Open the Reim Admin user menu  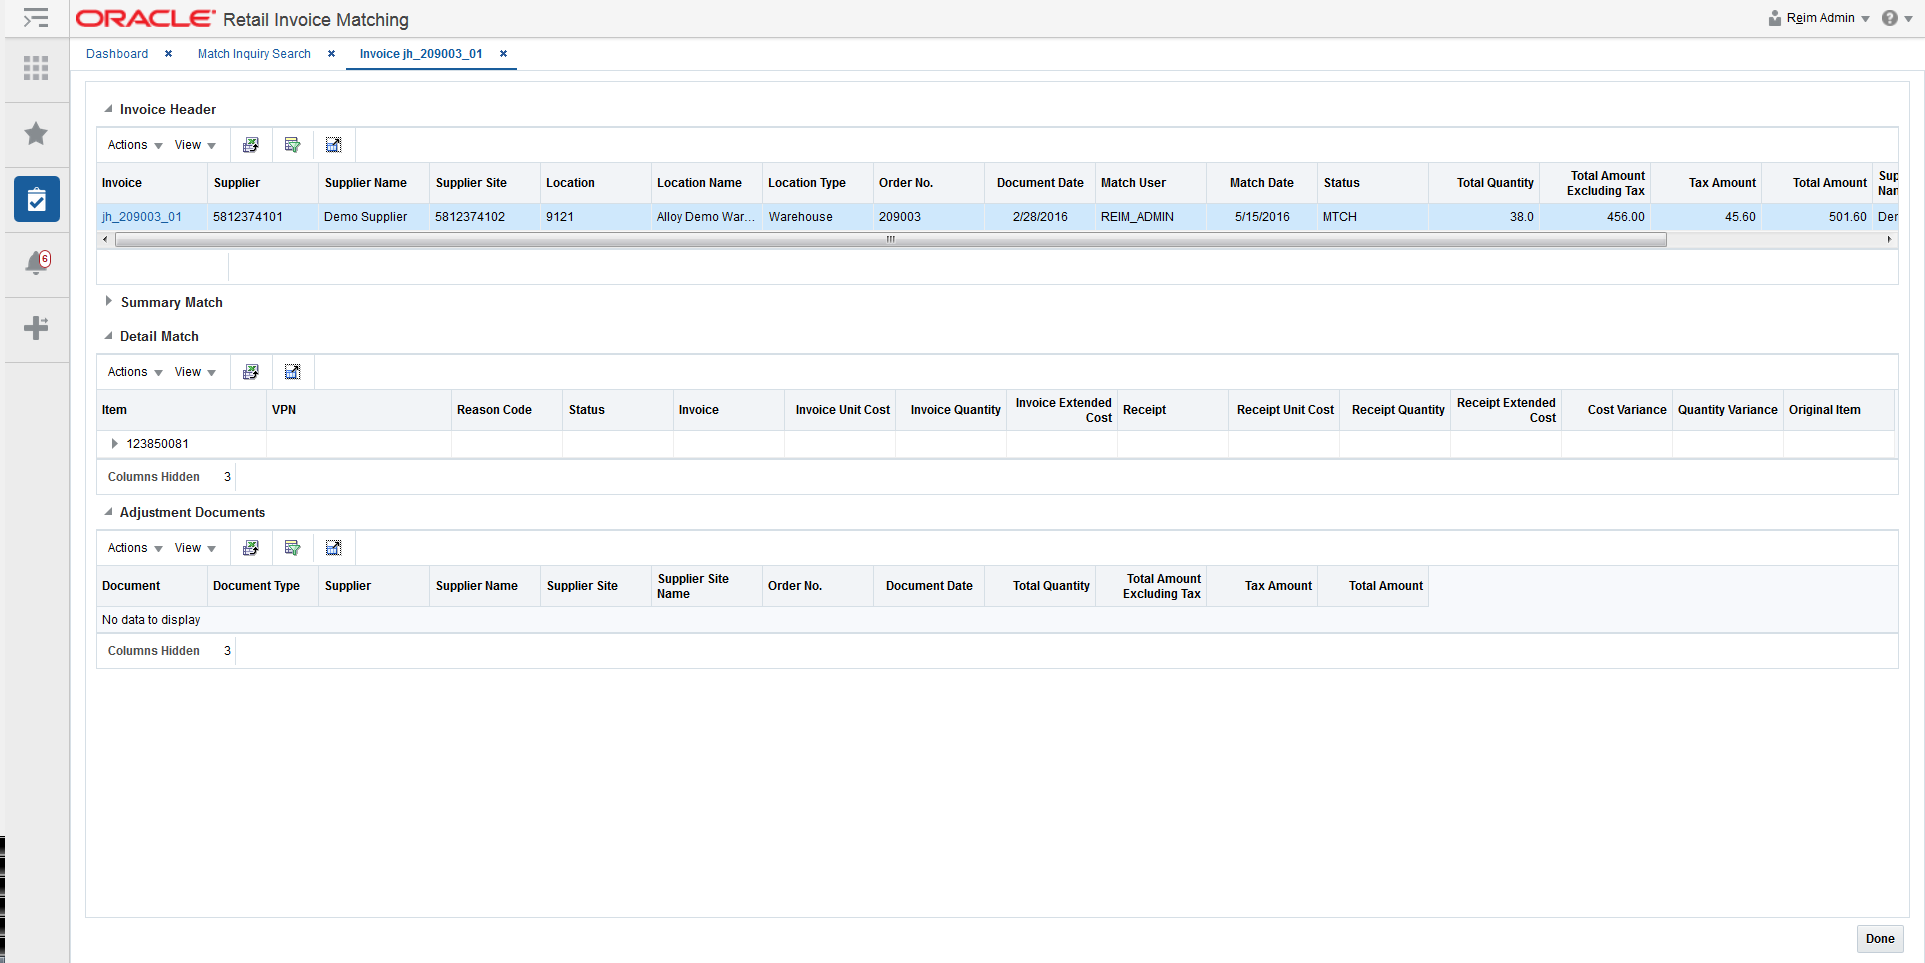point(1818,17)
